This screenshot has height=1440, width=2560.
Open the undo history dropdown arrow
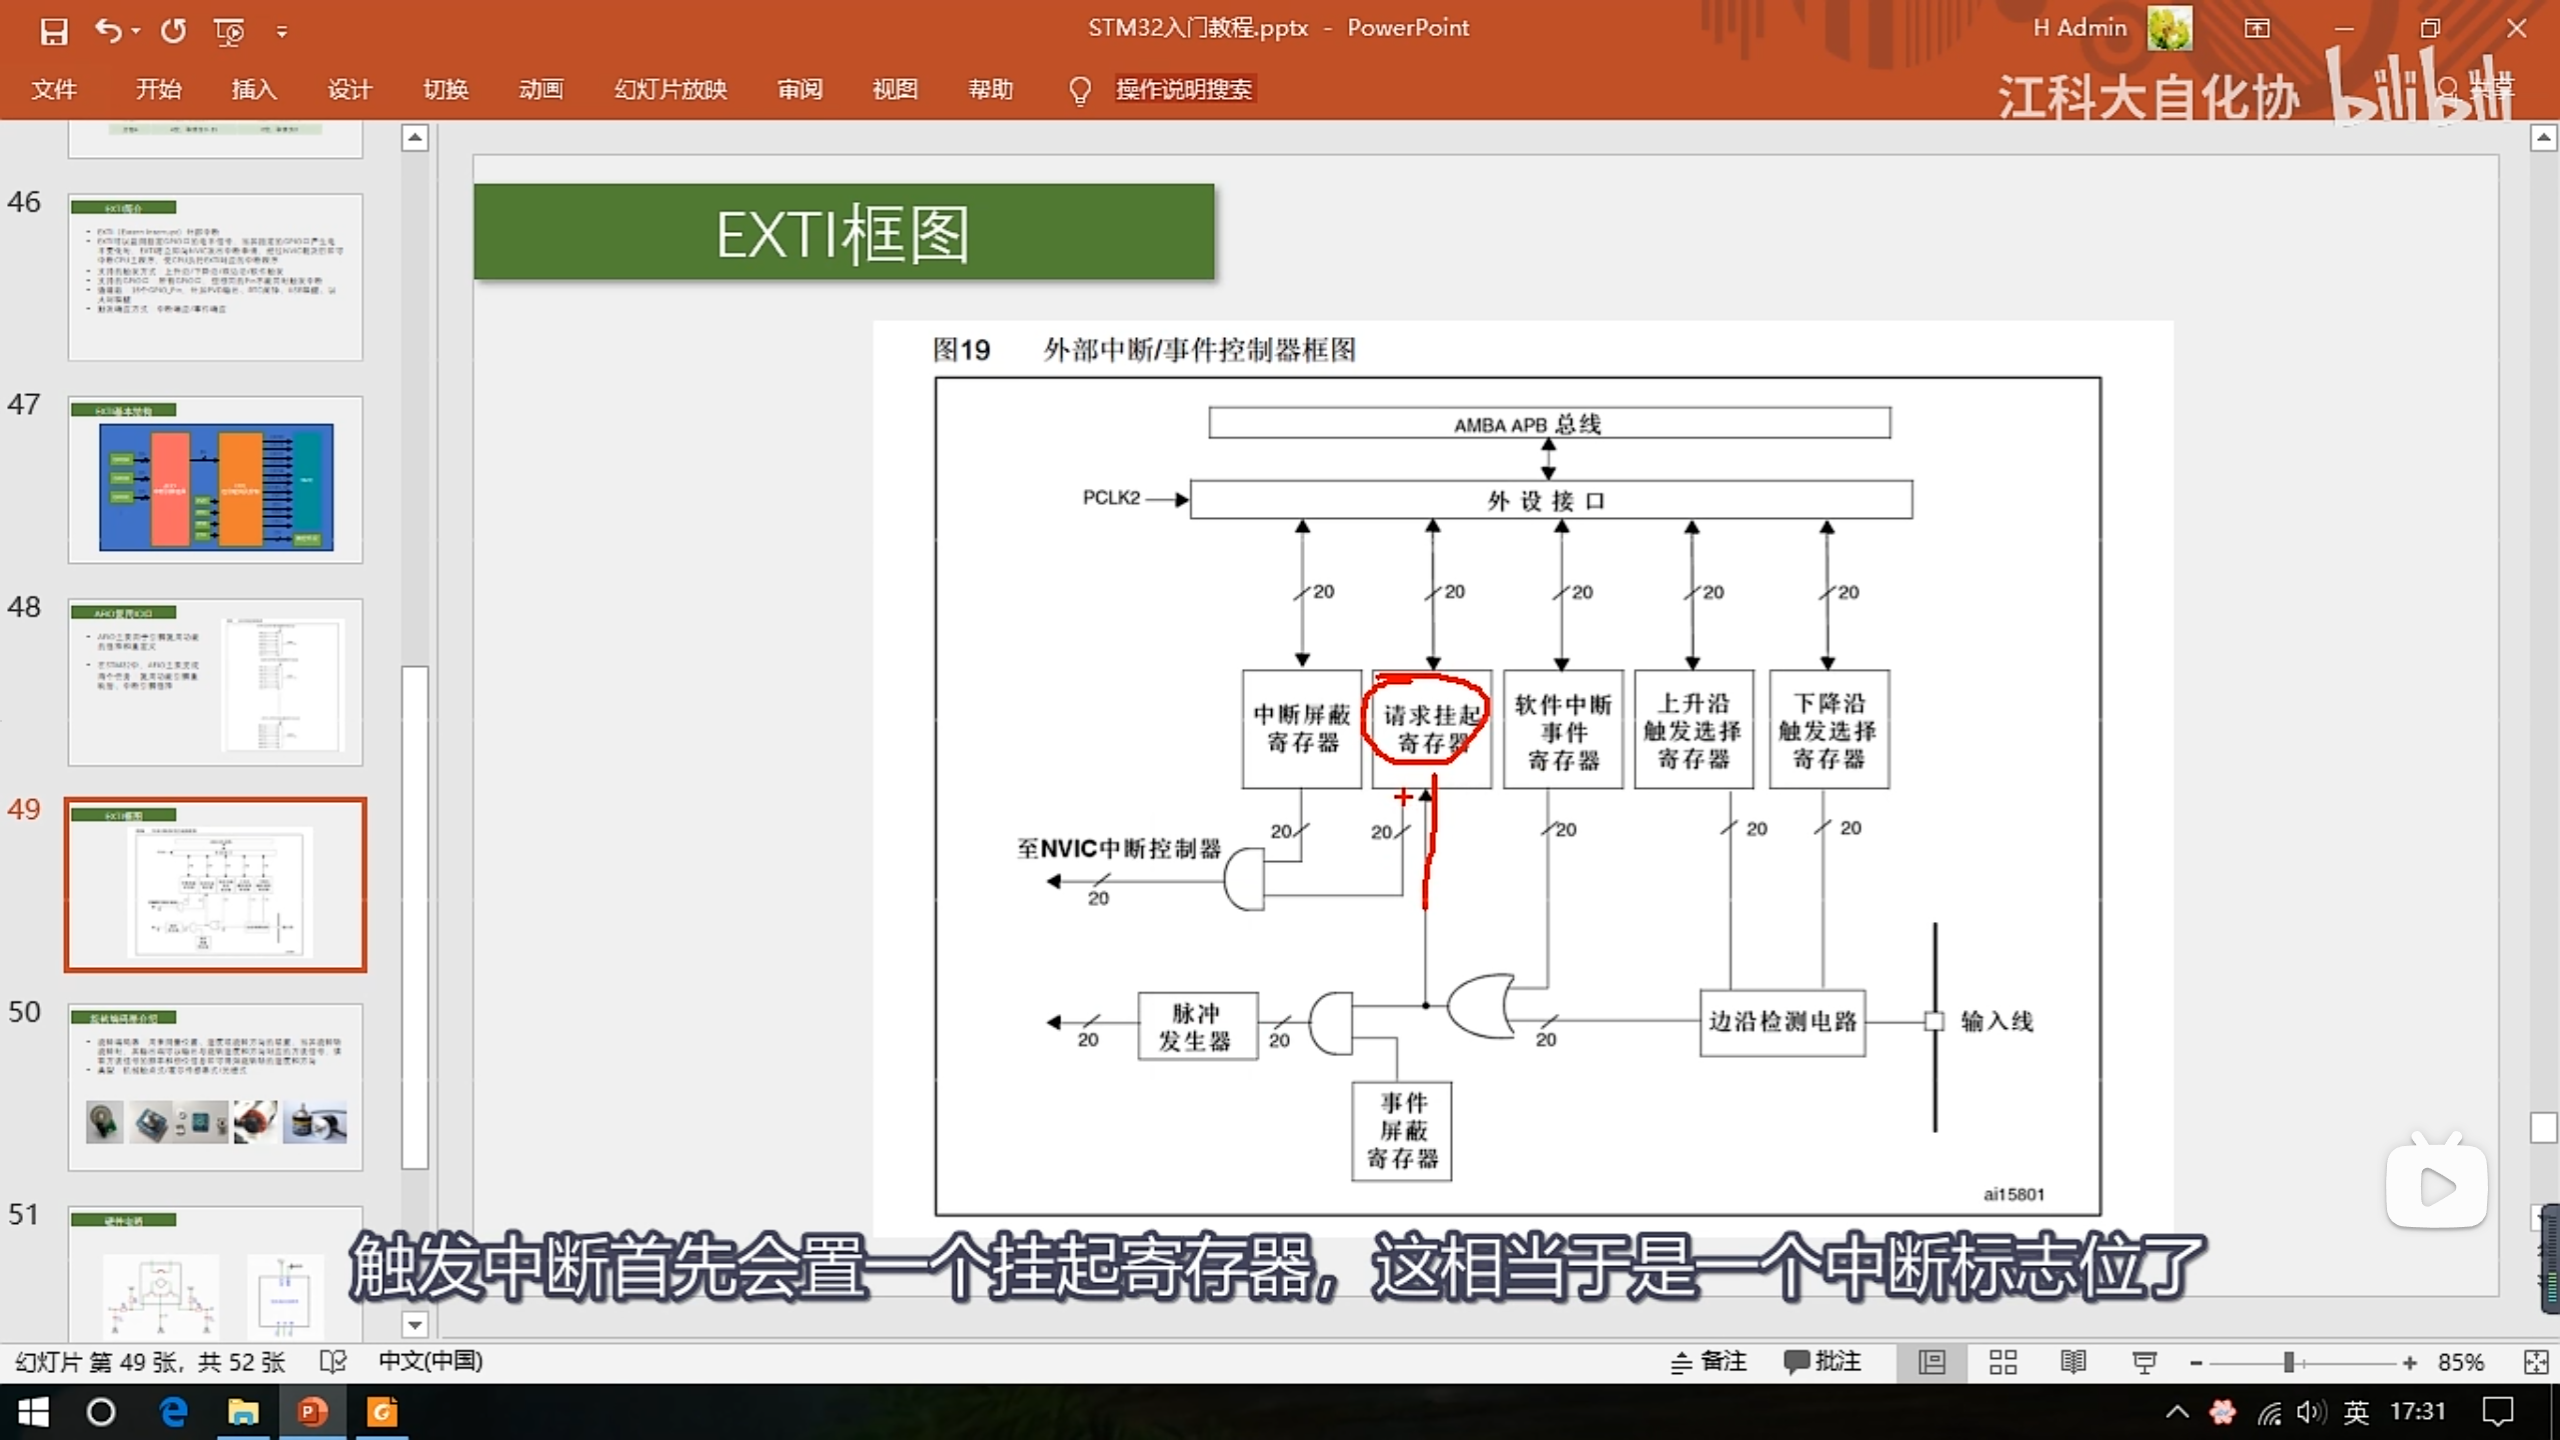point(136,32)
